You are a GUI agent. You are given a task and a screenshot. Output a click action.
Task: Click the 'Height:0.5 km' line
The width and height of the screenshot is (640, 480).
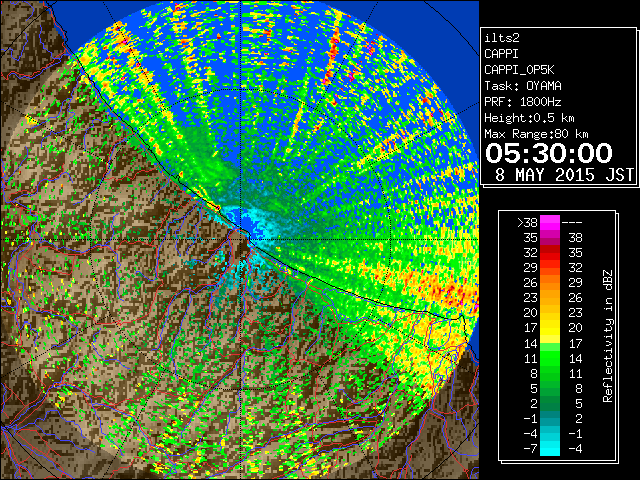click(529, 118)
